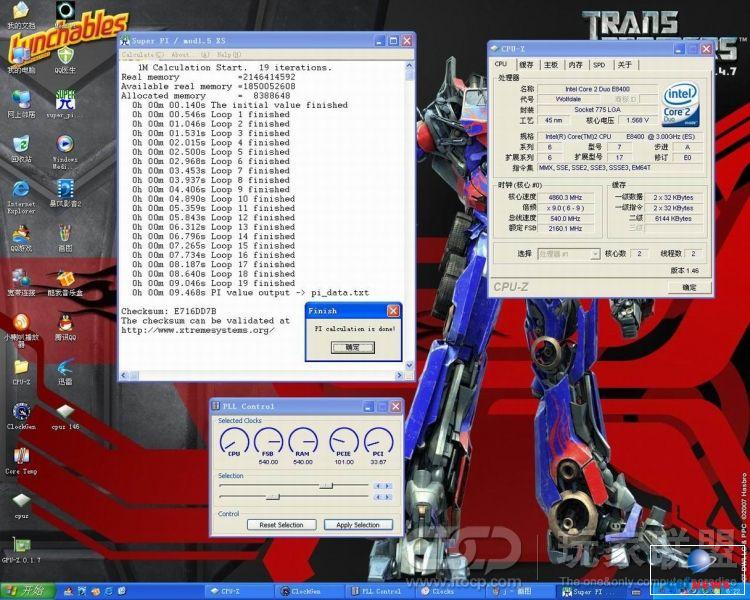
Task: Activate the Super PI taskbar button
Action: [x=593, y=591]
